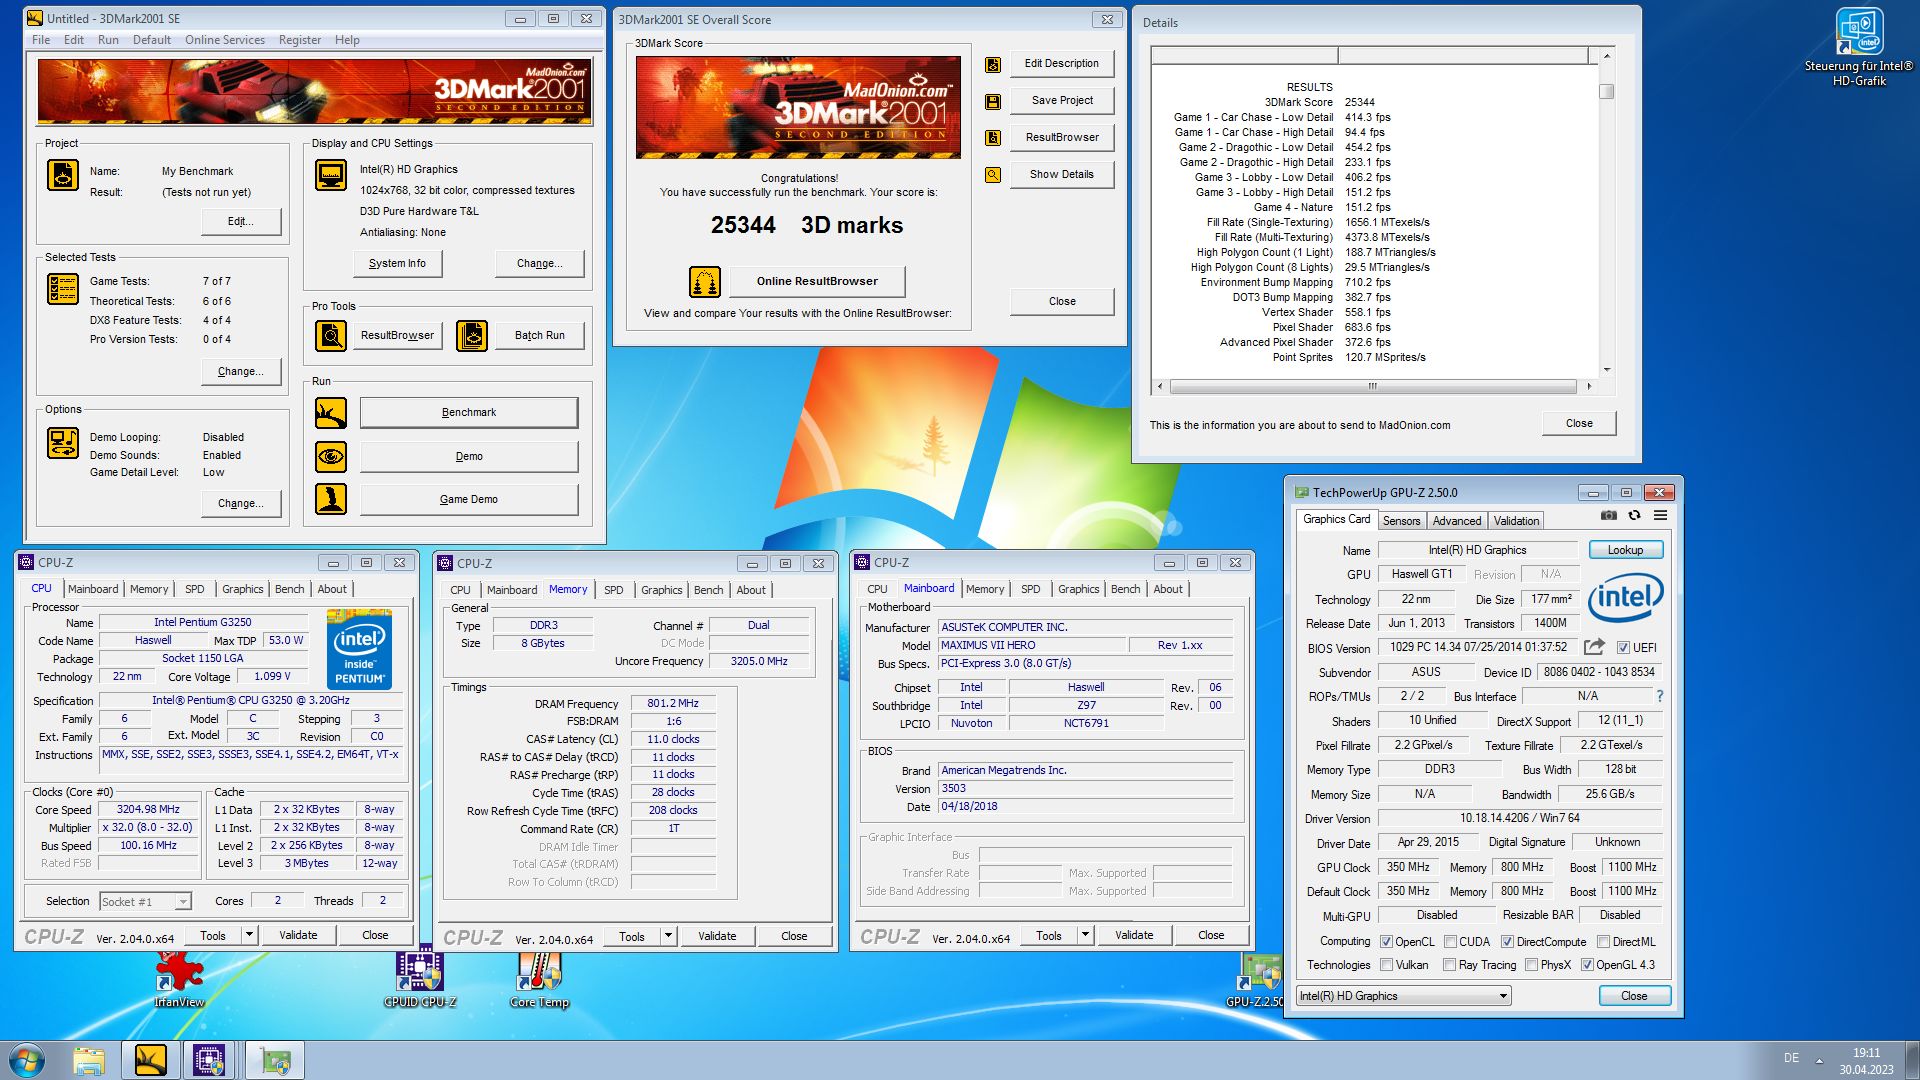Image resolution: width=1920 pixels, height=1080 pixels.
Task: Toggle the Vulkan checkbox
Action: click(x=1386, y=965)
